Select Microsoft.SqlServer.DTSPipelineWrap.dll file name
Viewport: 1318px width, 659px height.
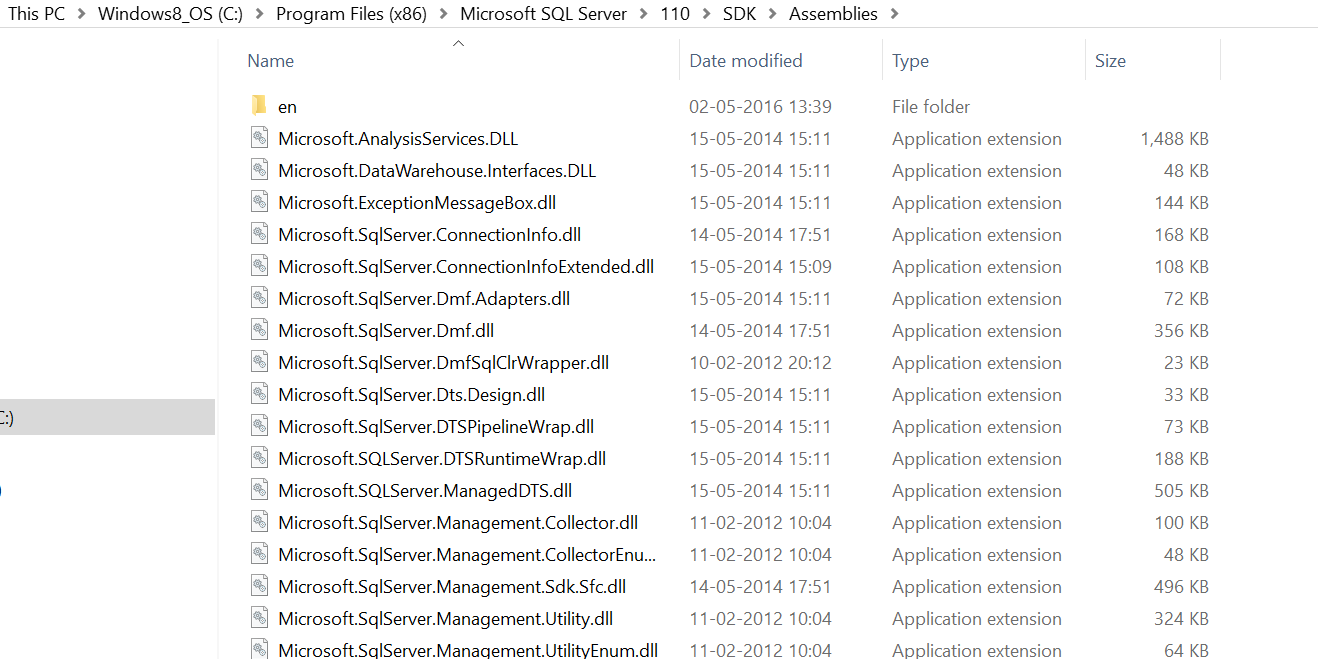click(x=436, y=427)
